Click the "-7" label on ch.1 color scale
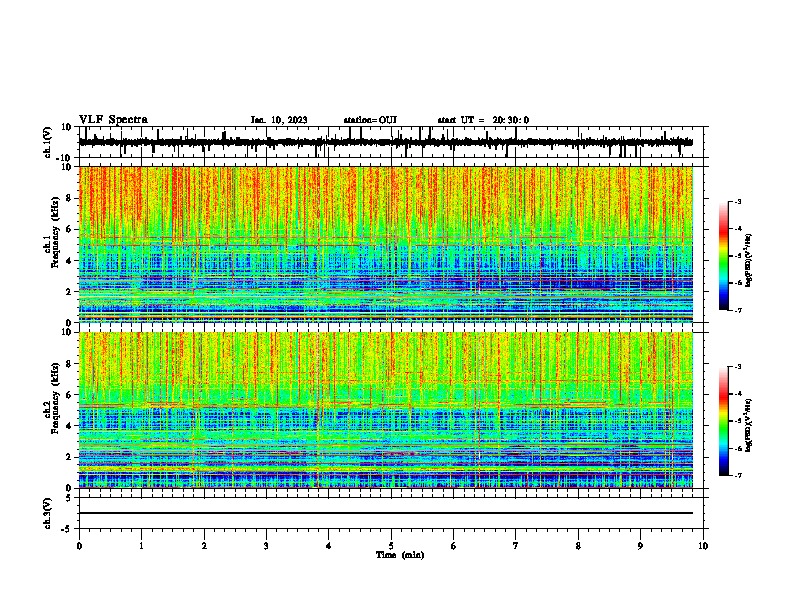 [x=738, y=310]
